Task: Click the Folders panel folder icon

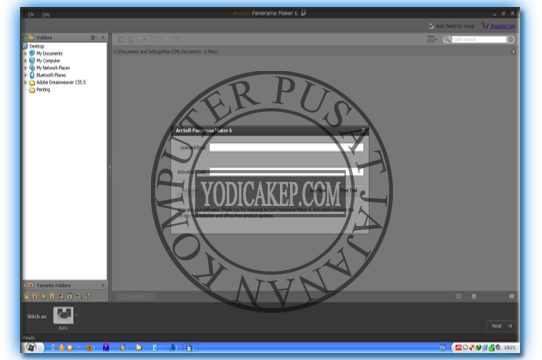Action: [31, 37]
